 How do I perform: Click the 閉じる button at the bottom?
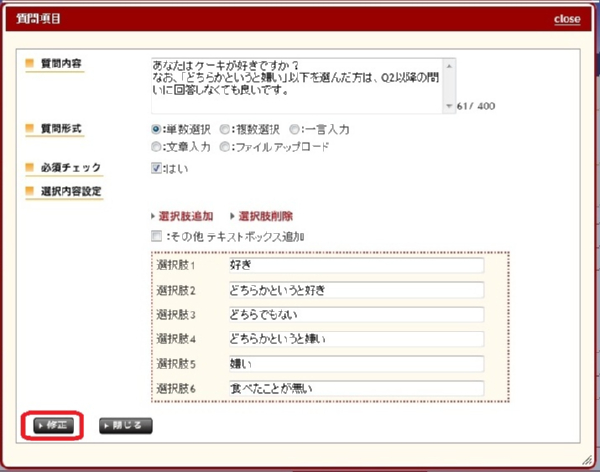pyautogui.click(x=126, y=425)
